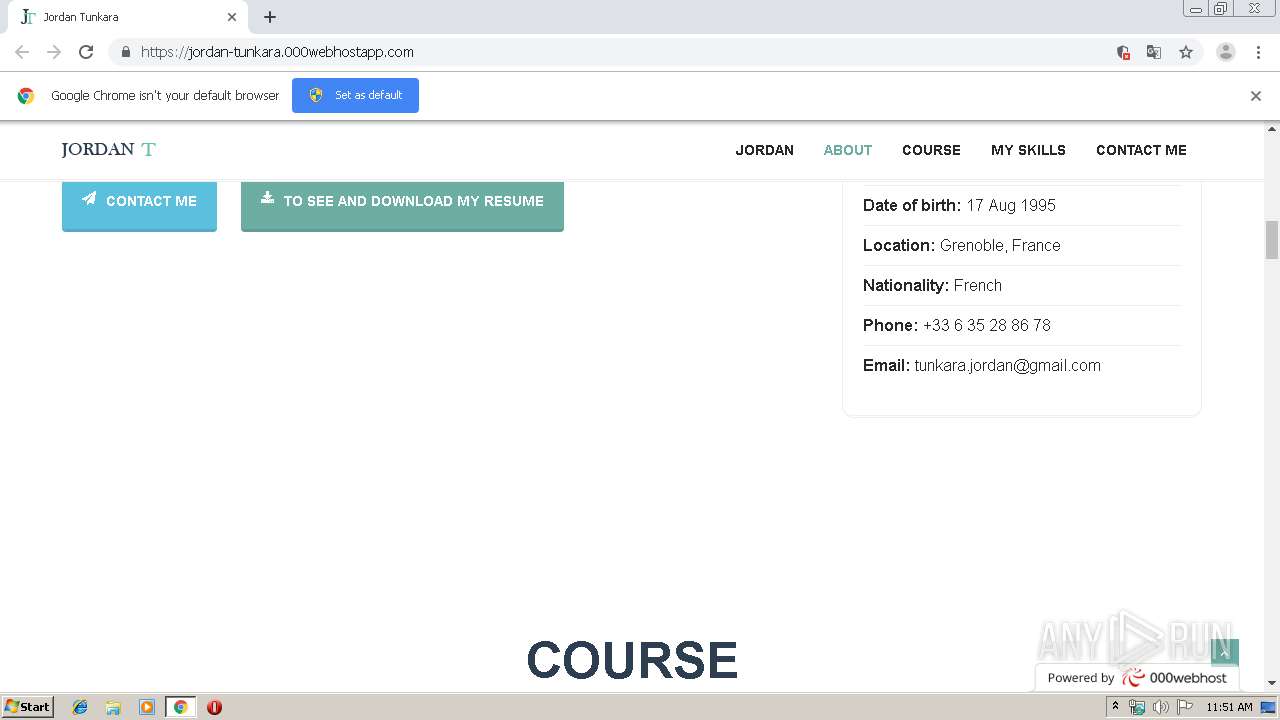
Task: Click the Chrome taskbar icon
Action: (x=180, y=707)
